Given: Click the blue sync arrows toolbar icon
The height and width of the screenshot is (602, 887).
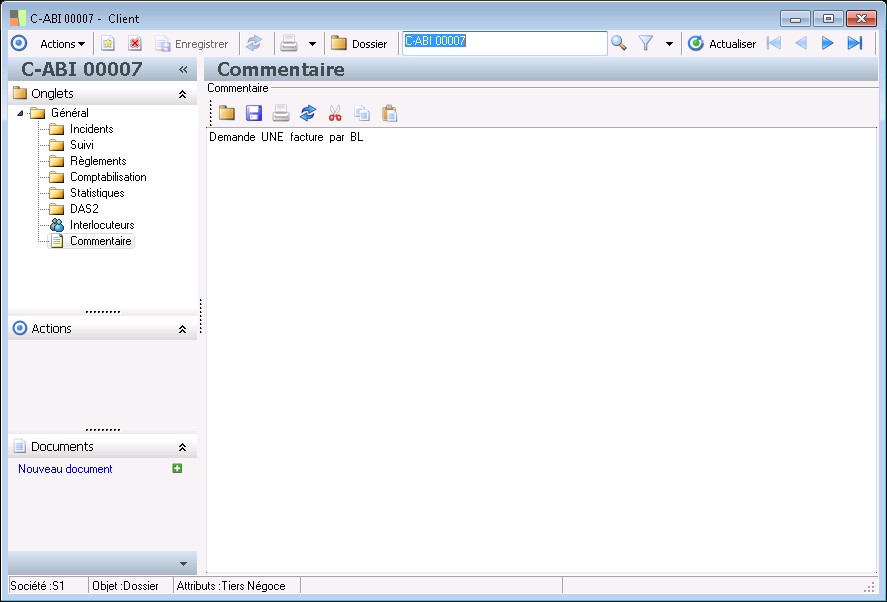Looking at the screenshot, I should point(254,44).
